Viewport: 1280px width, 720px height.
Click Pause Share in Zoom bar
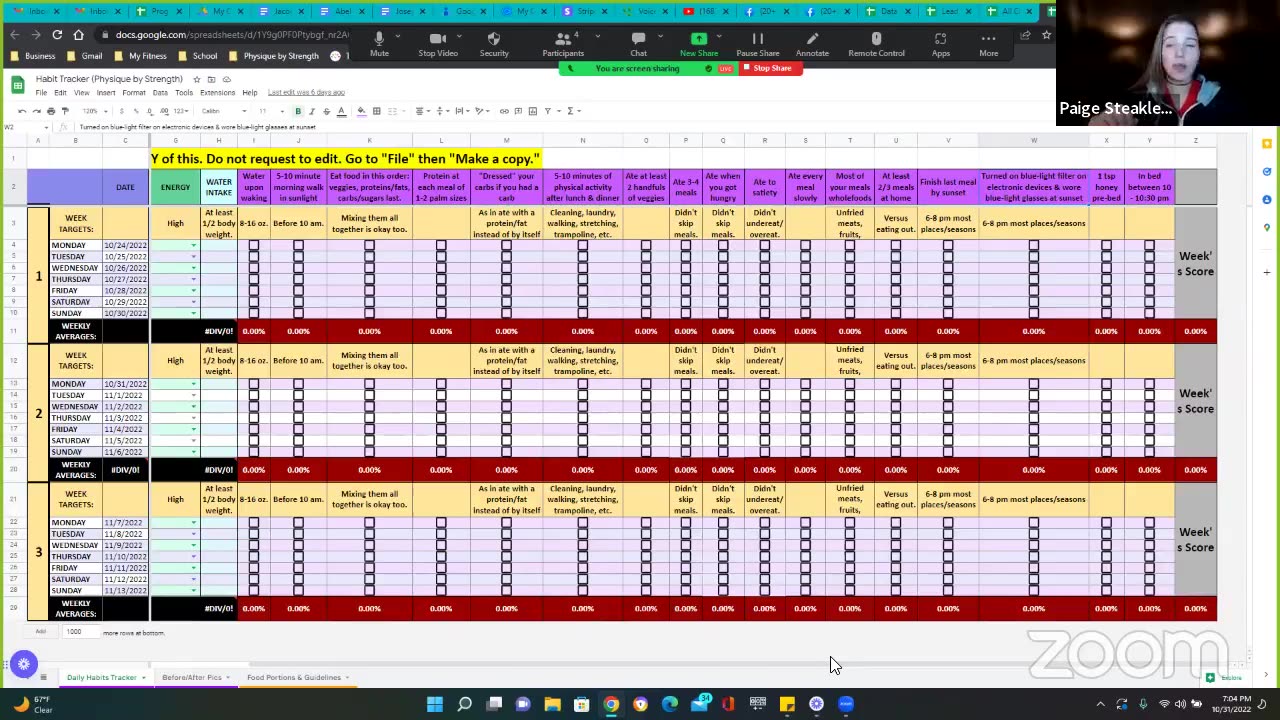tap(757, 44)
